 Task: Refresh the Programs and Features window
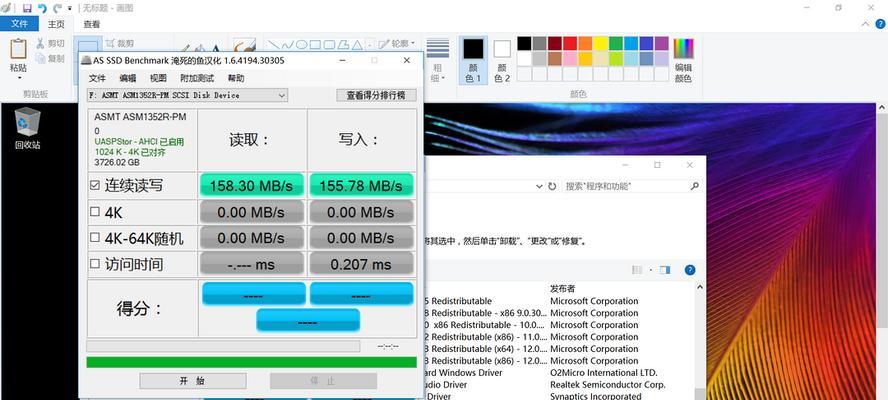pos(552,186)
